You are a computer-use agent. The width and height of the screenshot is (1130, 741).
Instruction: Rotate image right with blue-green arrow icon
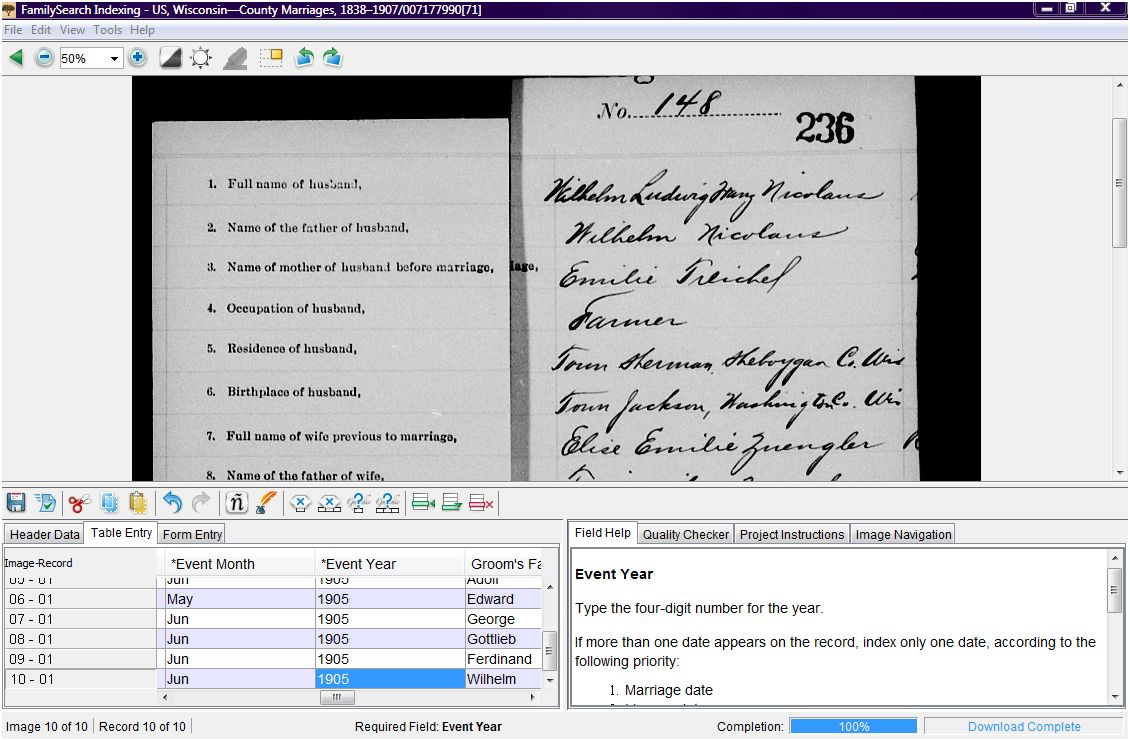pyautogui.click(x=332, y=58)
